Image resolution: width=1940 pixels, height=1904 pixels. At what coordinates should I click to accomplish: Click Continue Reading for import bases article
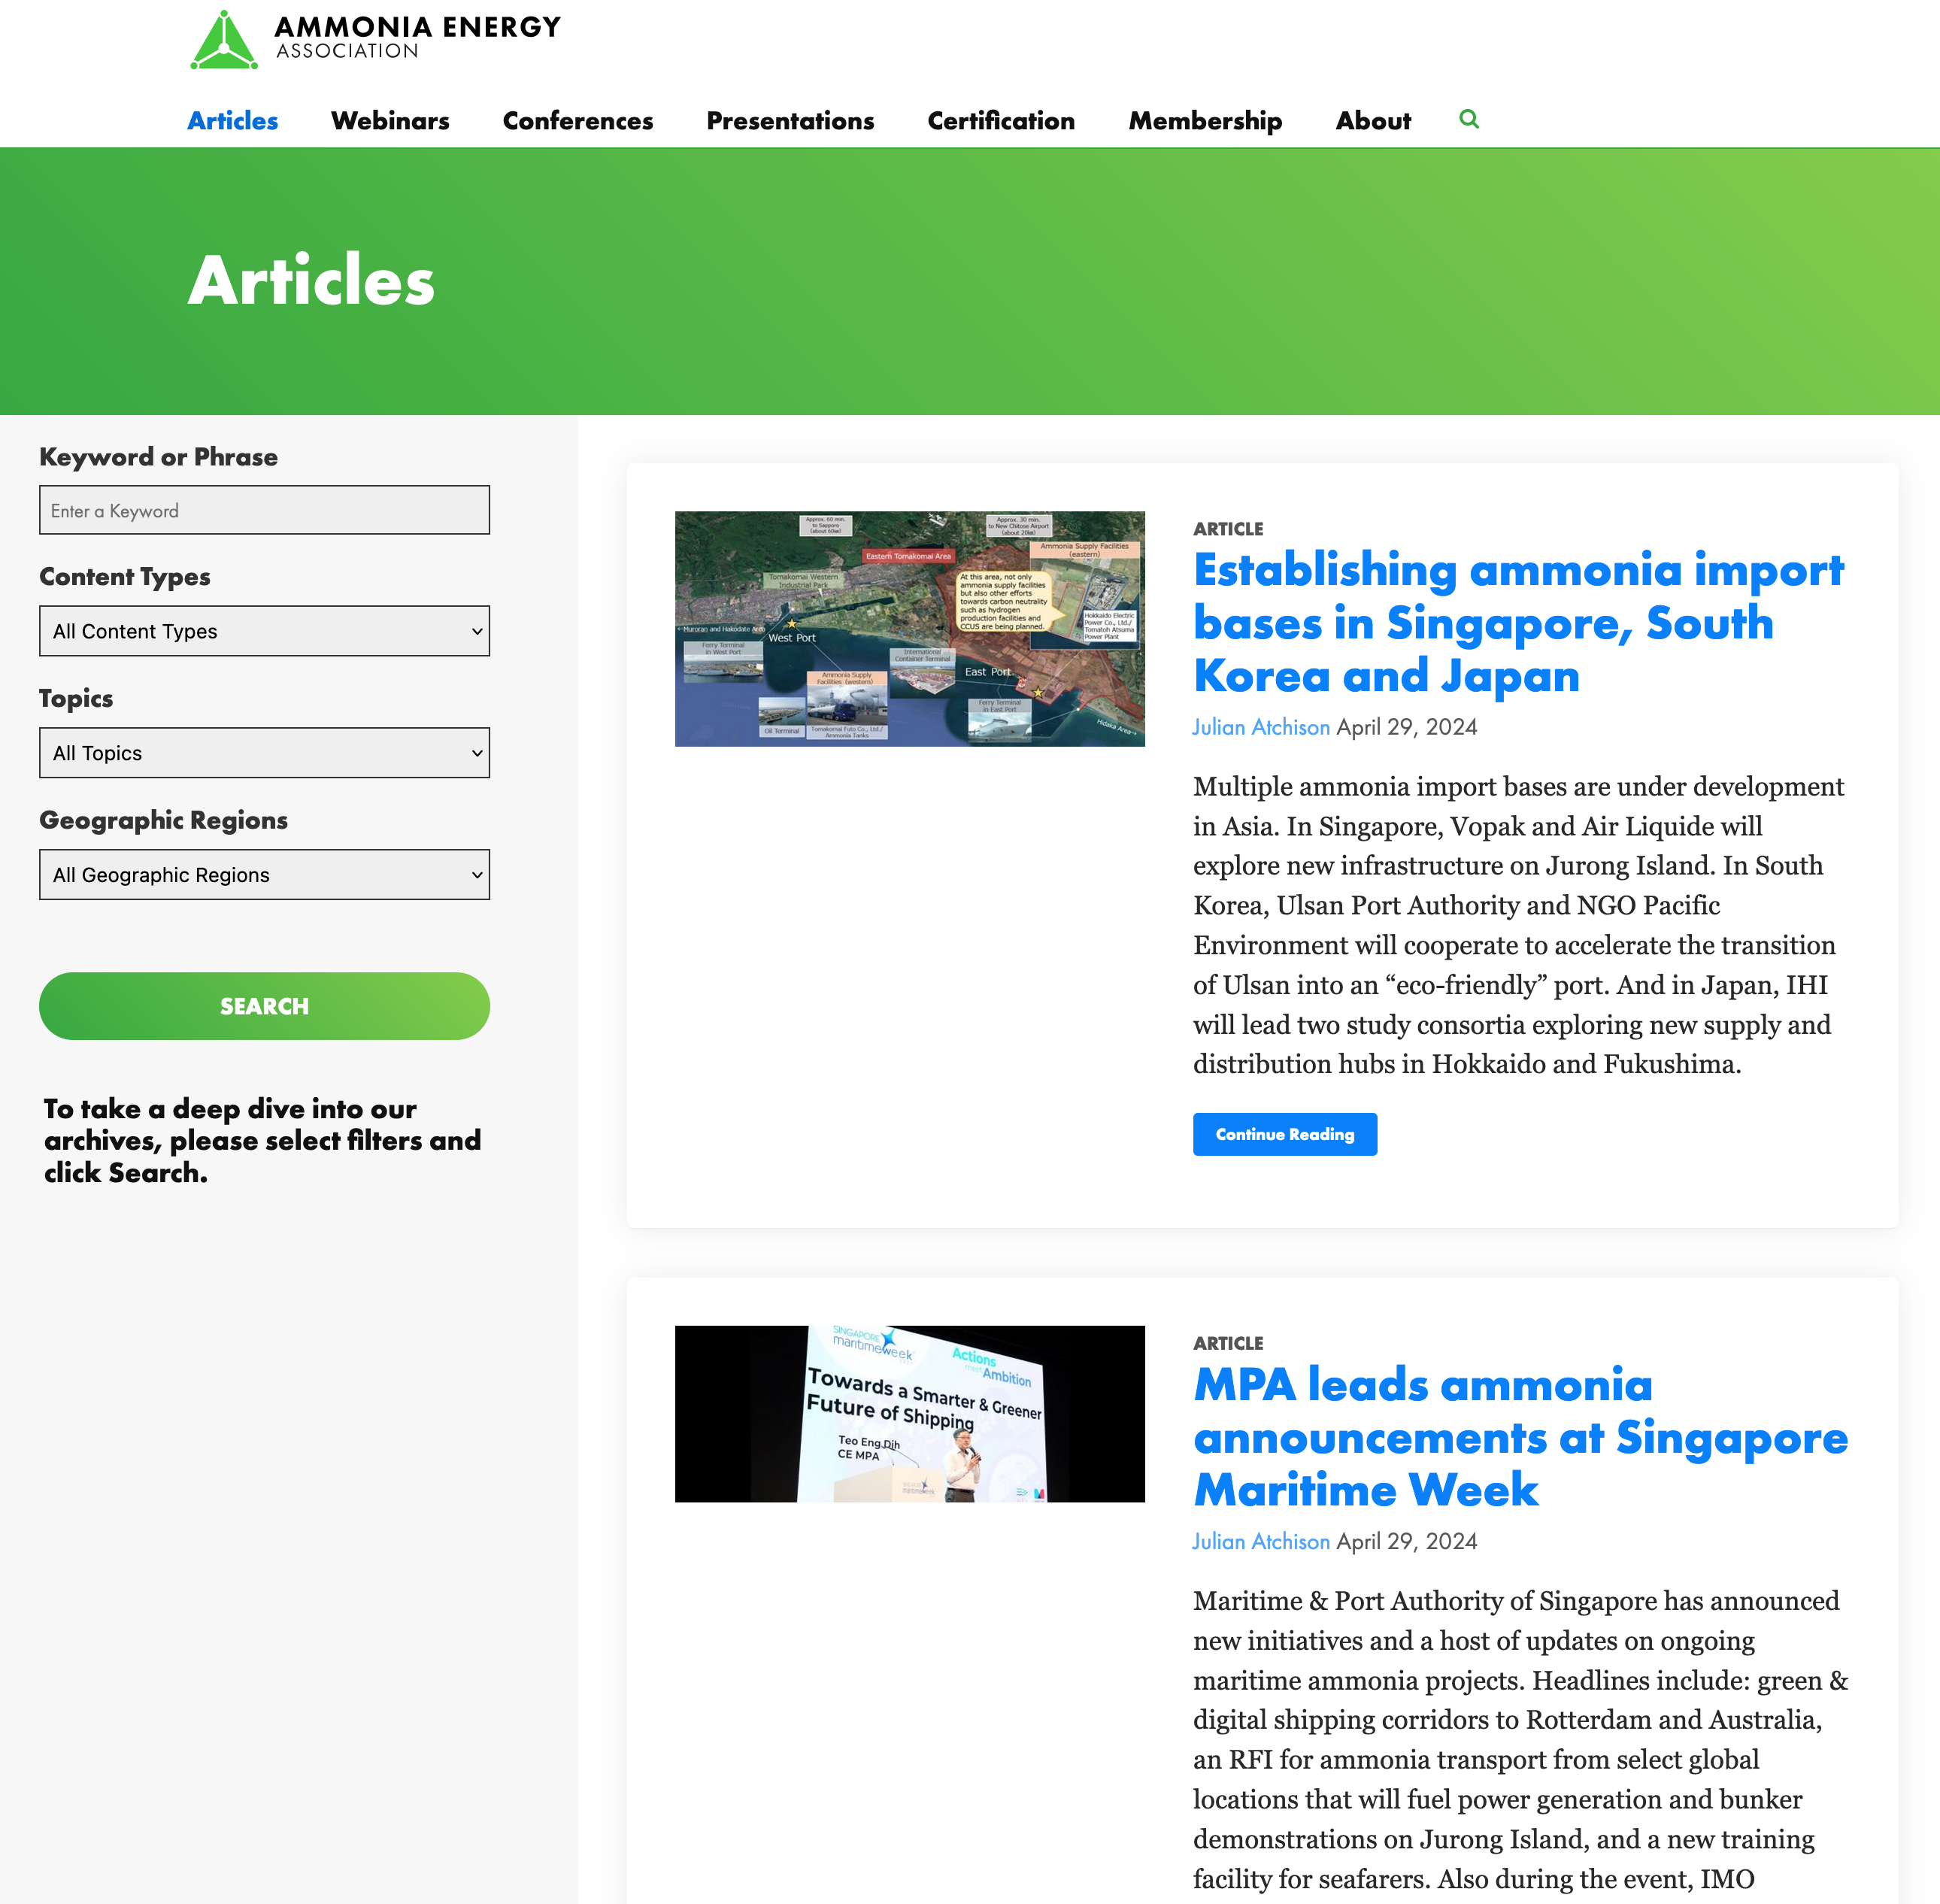click(x=1284, y=1133)
